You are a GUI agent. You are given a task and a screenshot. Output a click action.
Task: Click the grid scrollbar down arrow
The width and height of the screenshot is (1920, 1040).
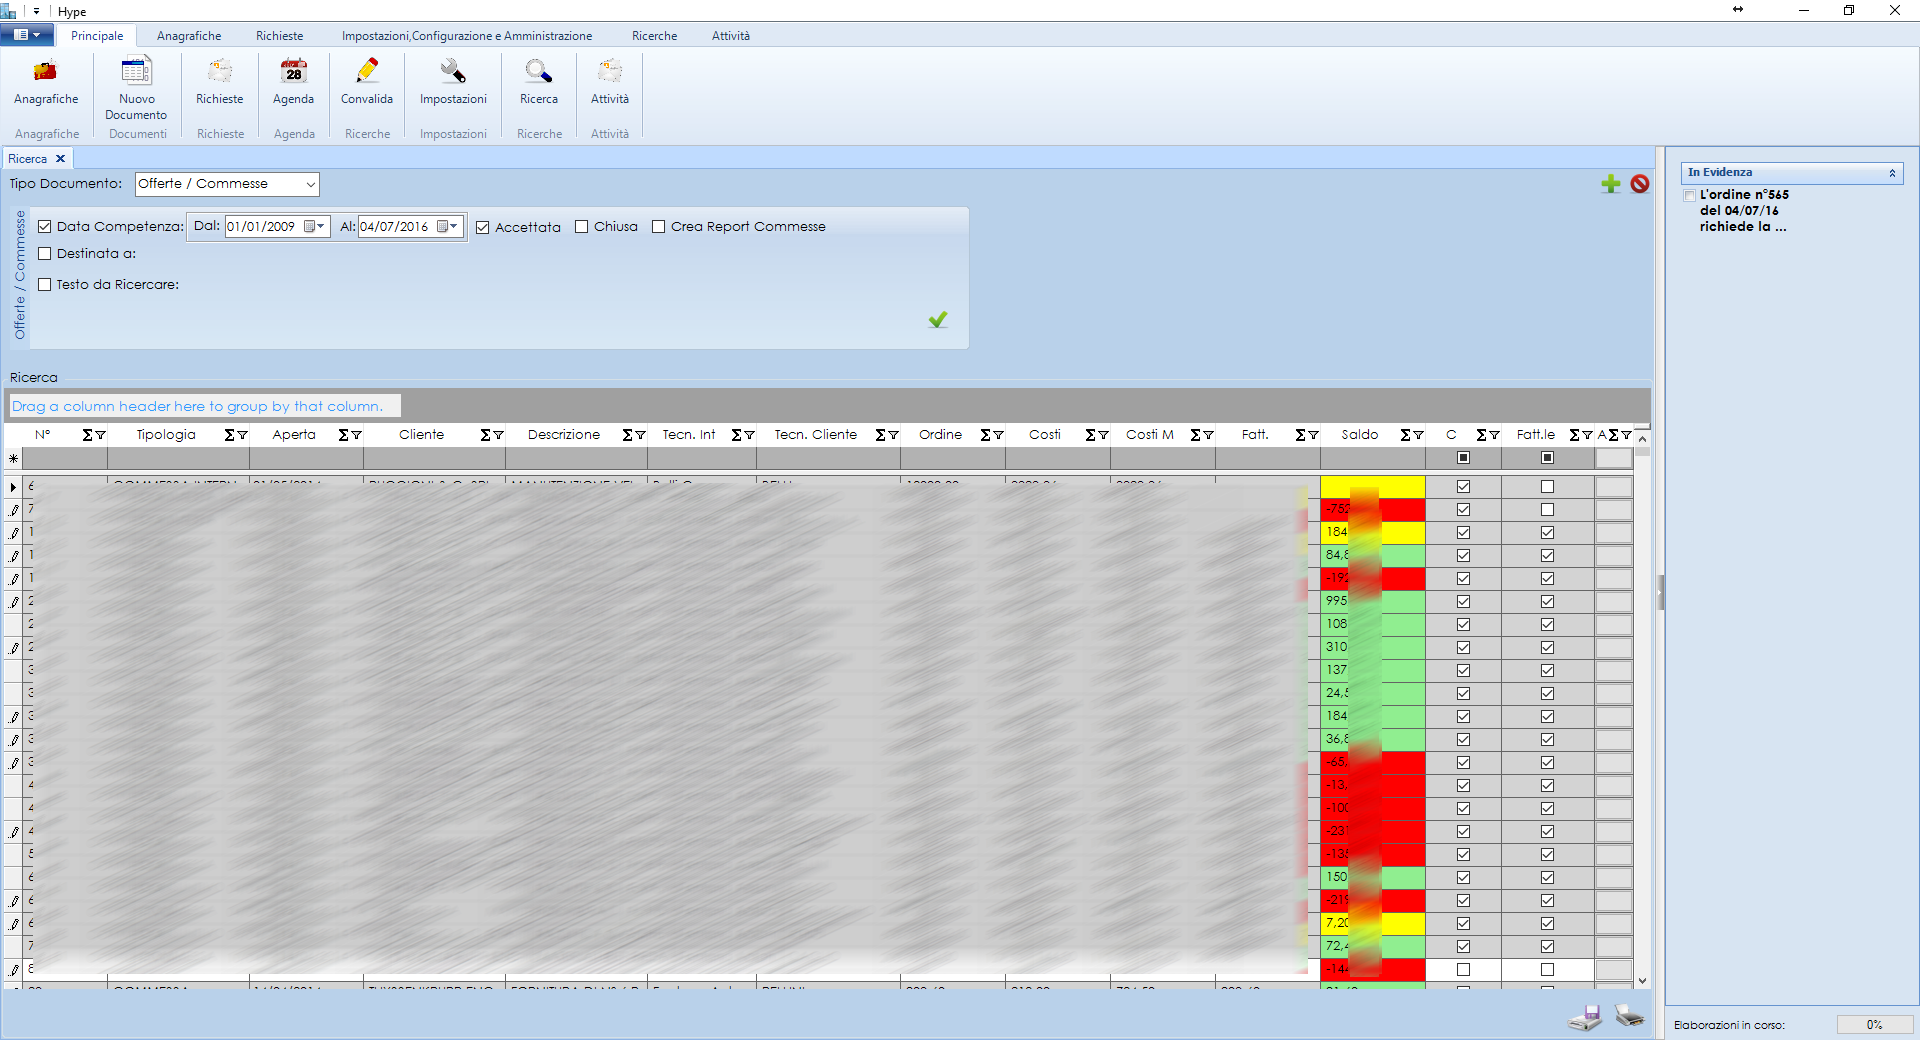click(x=1642, y=982)
